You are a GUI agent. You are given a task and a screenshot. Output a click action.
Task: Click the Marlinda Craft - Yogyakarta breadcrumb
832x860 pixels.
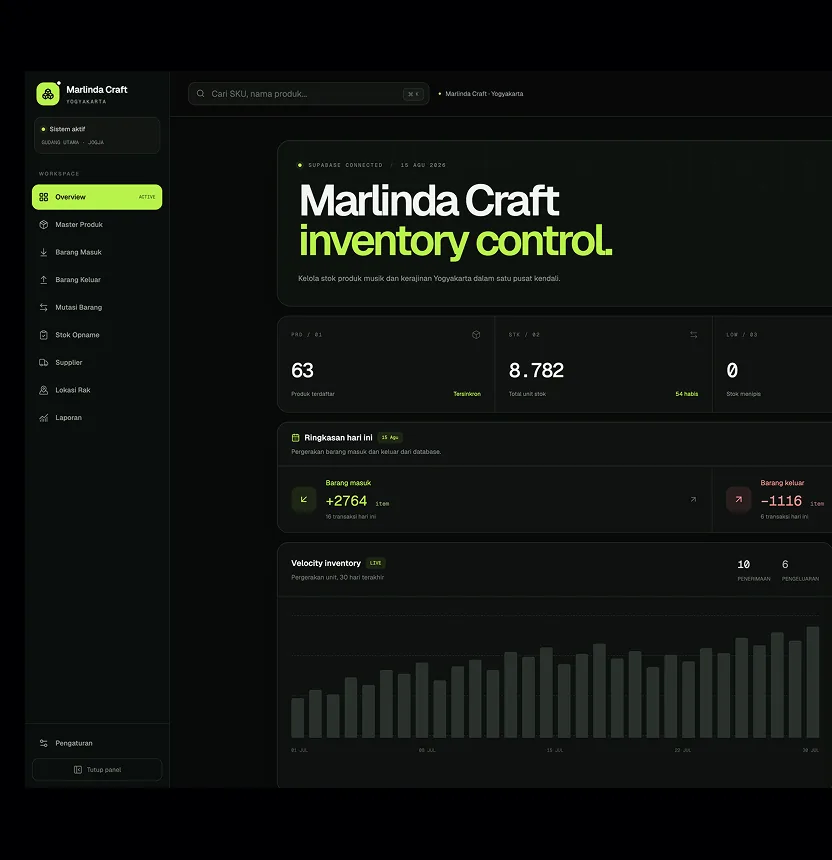click(x=484, y=94)
